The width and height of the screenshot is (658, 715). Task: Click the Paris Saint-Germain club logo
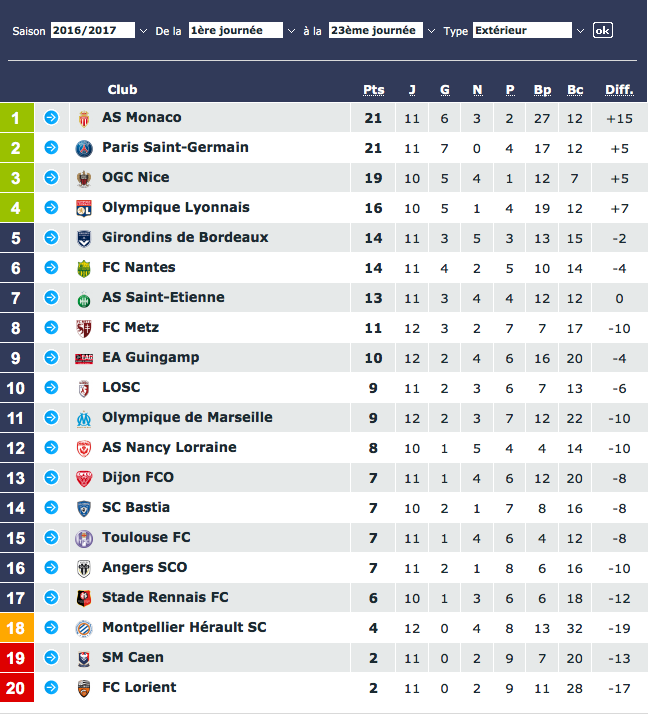(x=84, y=148)
